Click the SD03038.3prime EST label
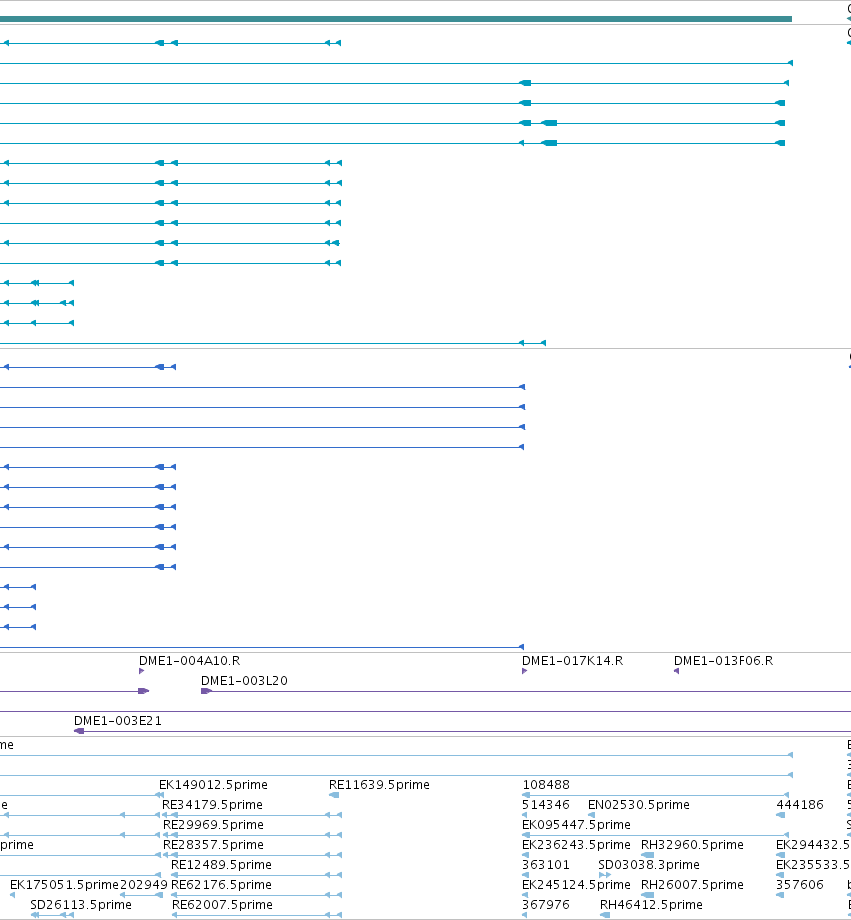 pyautogui.click(x=649, y=864)
